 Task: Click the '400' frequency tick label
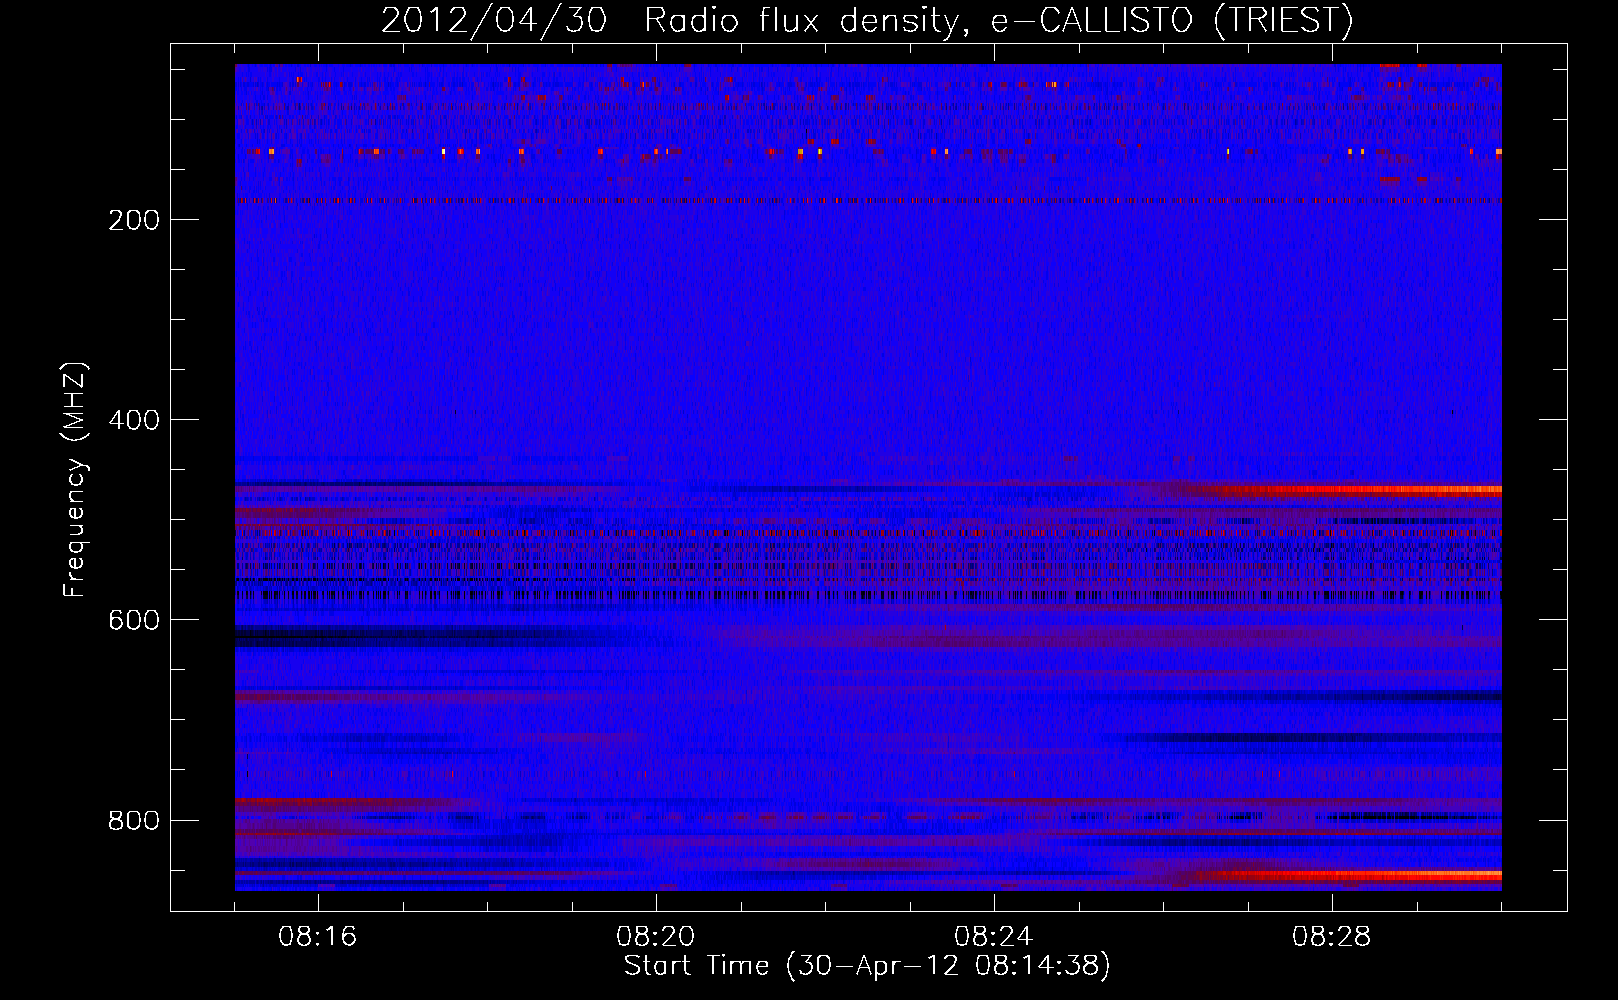click(134, 420)
